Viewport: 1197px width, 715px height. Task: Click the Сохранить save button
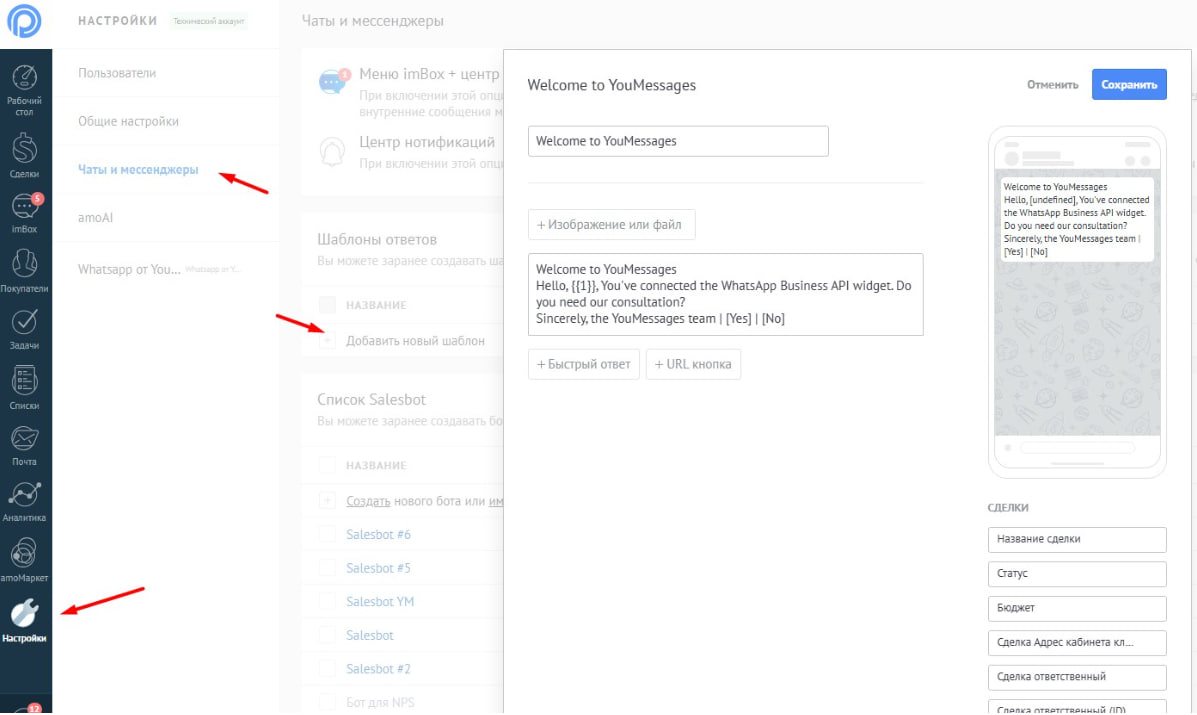point(1128,85)
